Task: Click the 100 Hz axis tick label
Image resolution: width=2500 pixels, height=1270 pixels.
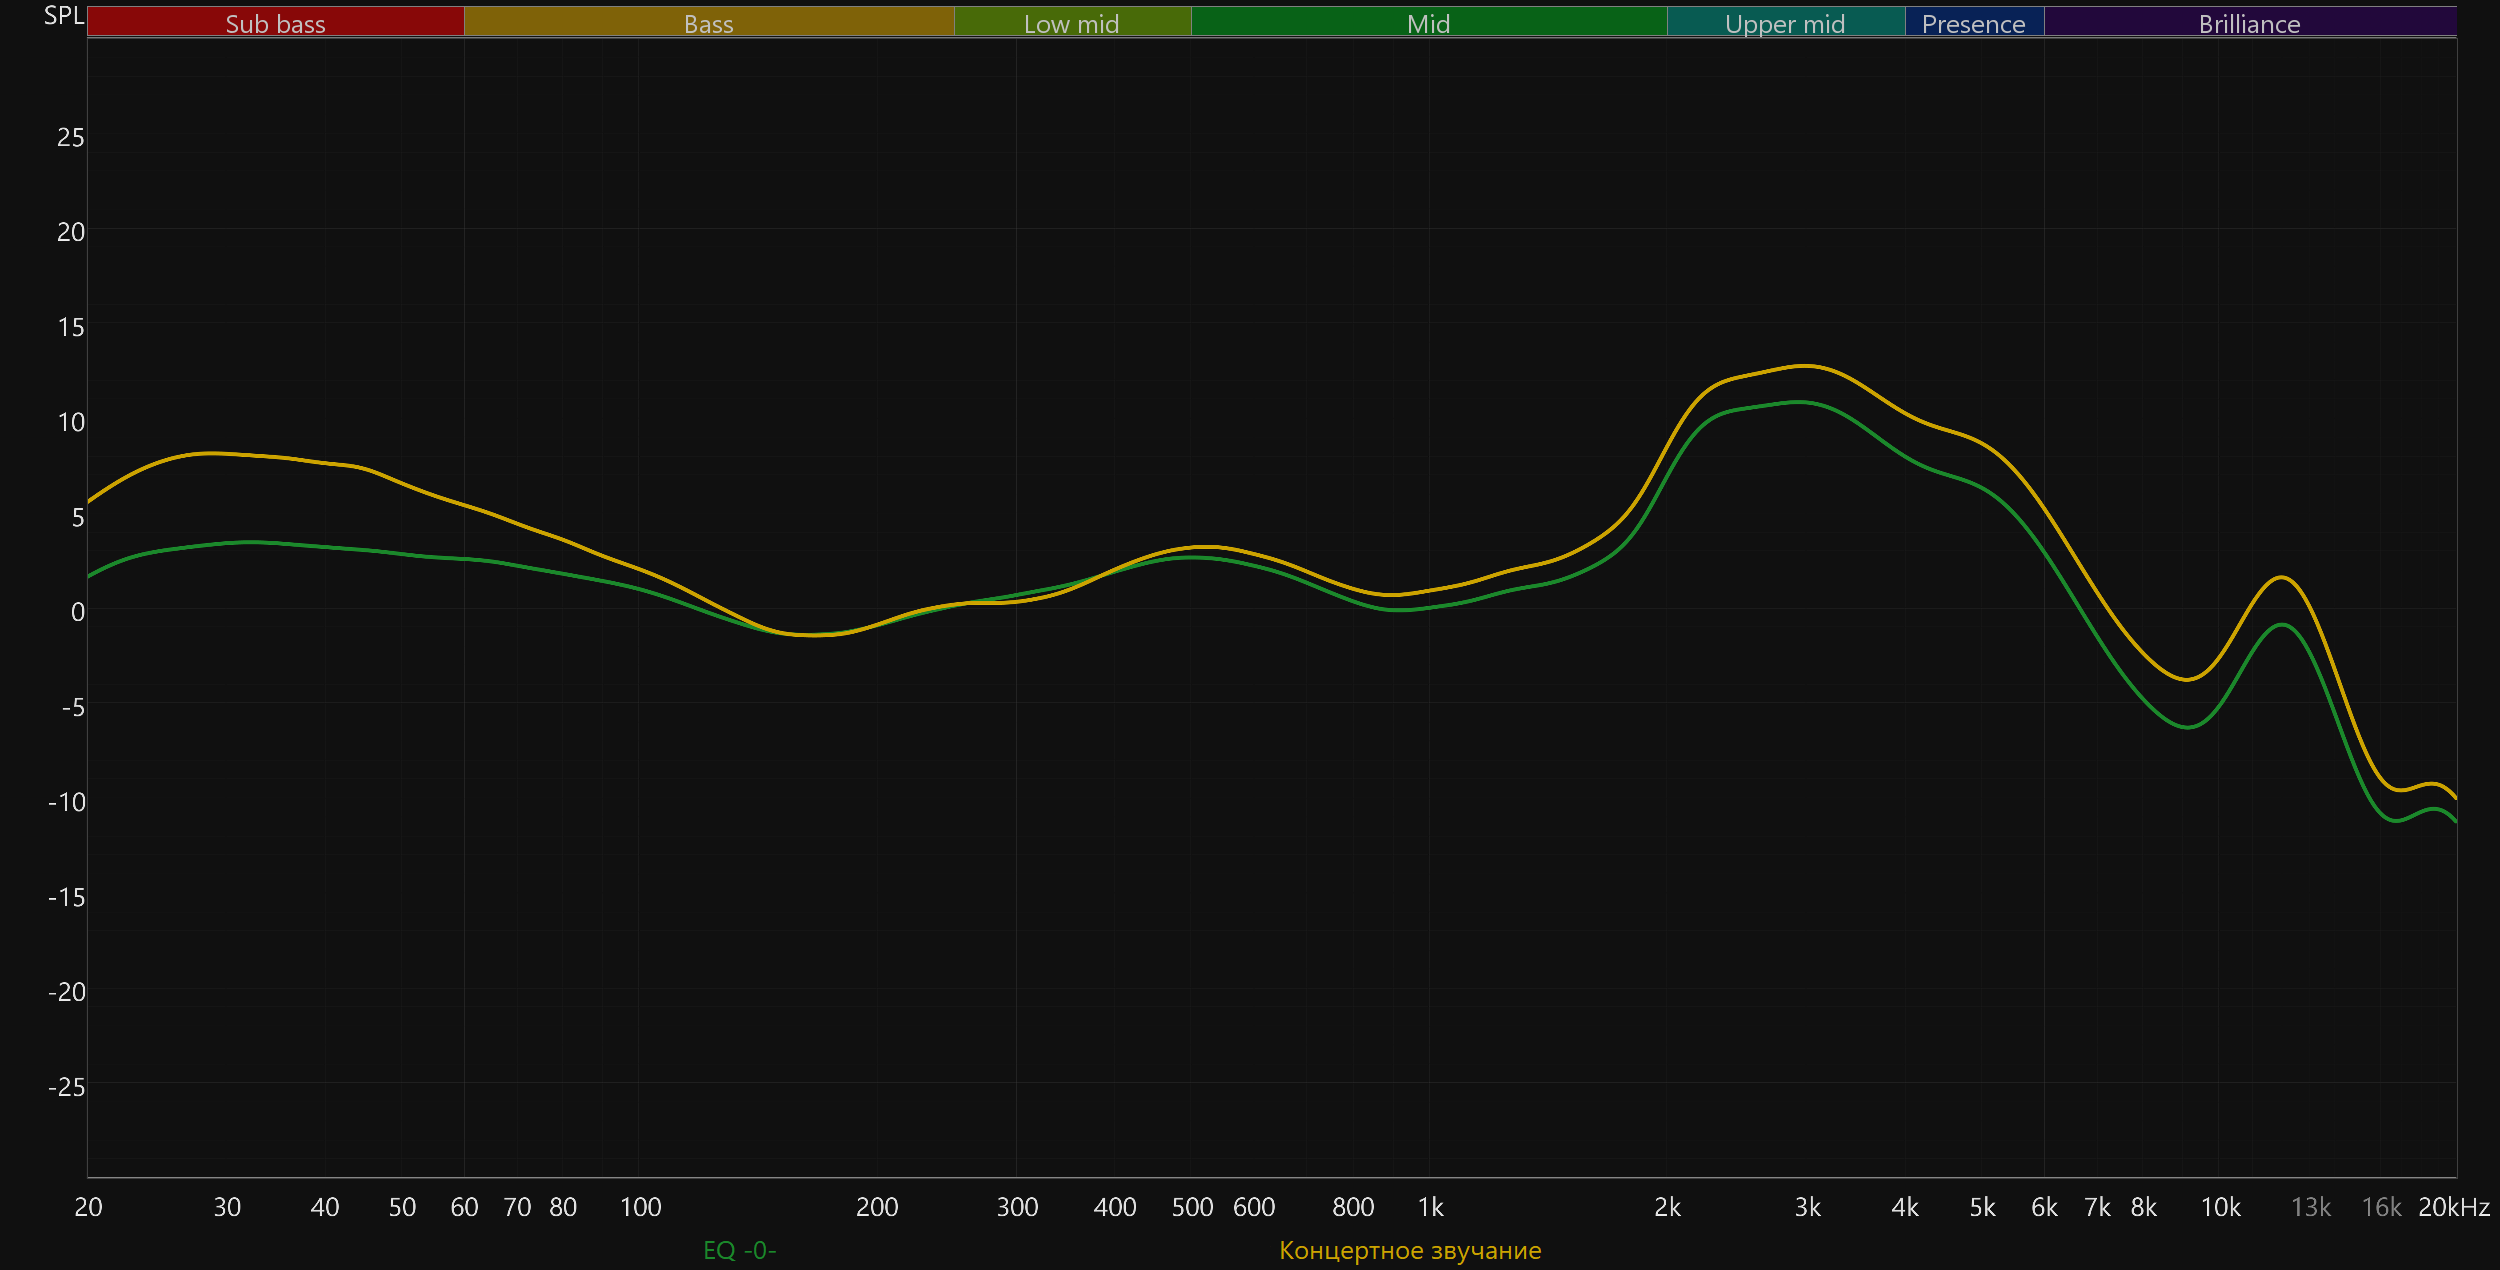Action: [x=640, y=1207]
